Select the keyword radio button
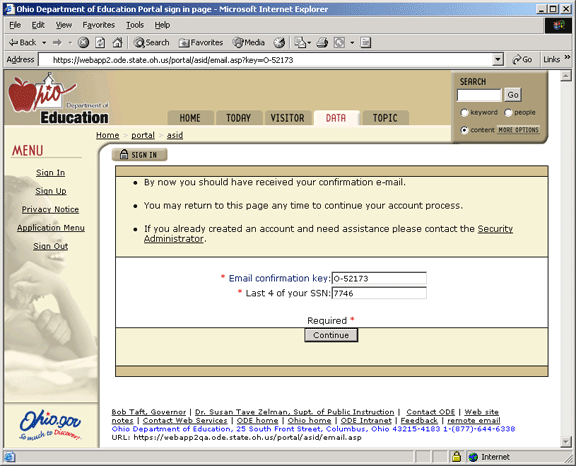The width and height of the screenshot is (576, 466). [464, 112]
